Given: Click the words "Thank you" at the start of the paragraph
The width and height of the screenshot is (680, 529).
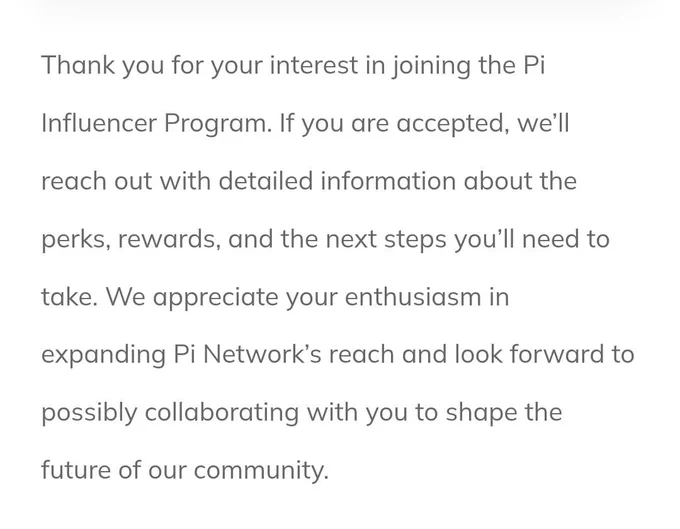Looking at the screenshot, I should coord(103,66).
